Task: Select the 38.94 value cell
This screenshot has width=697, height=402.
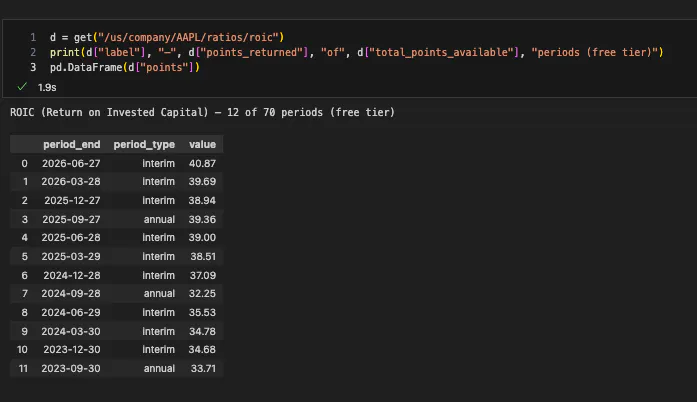Action: click(202, 201)
